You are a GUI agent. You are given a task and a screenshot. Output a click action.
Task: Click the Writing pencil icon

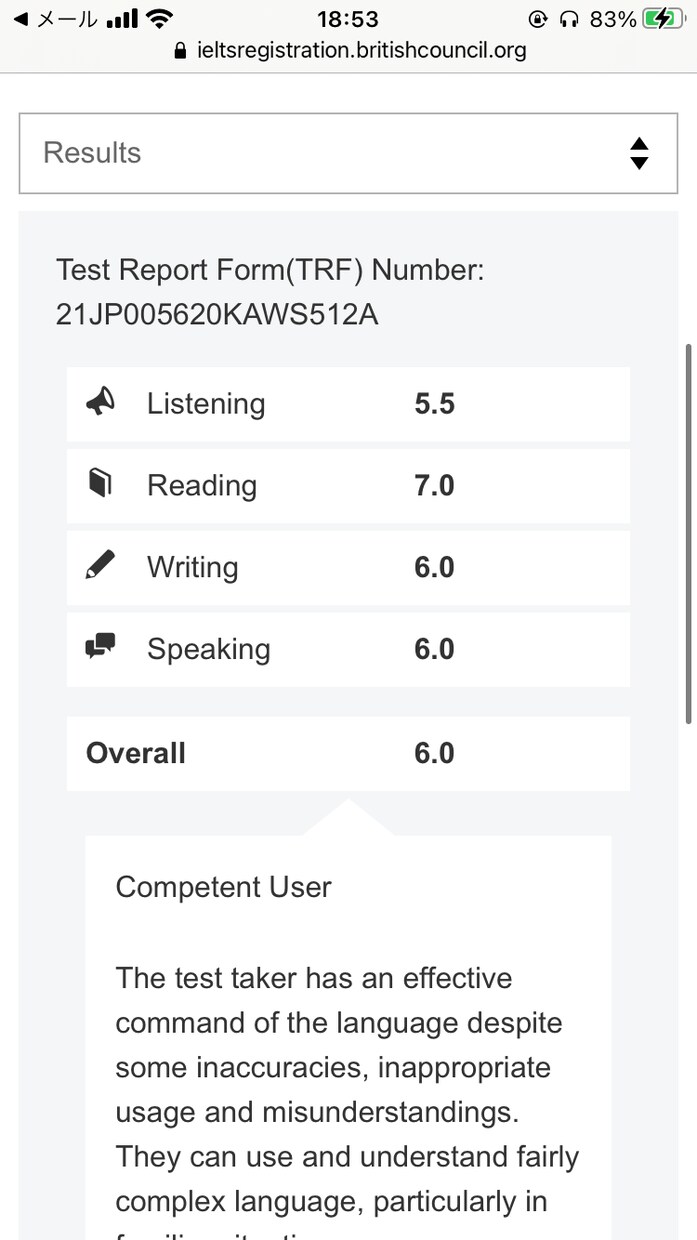(x=100, y=567)
